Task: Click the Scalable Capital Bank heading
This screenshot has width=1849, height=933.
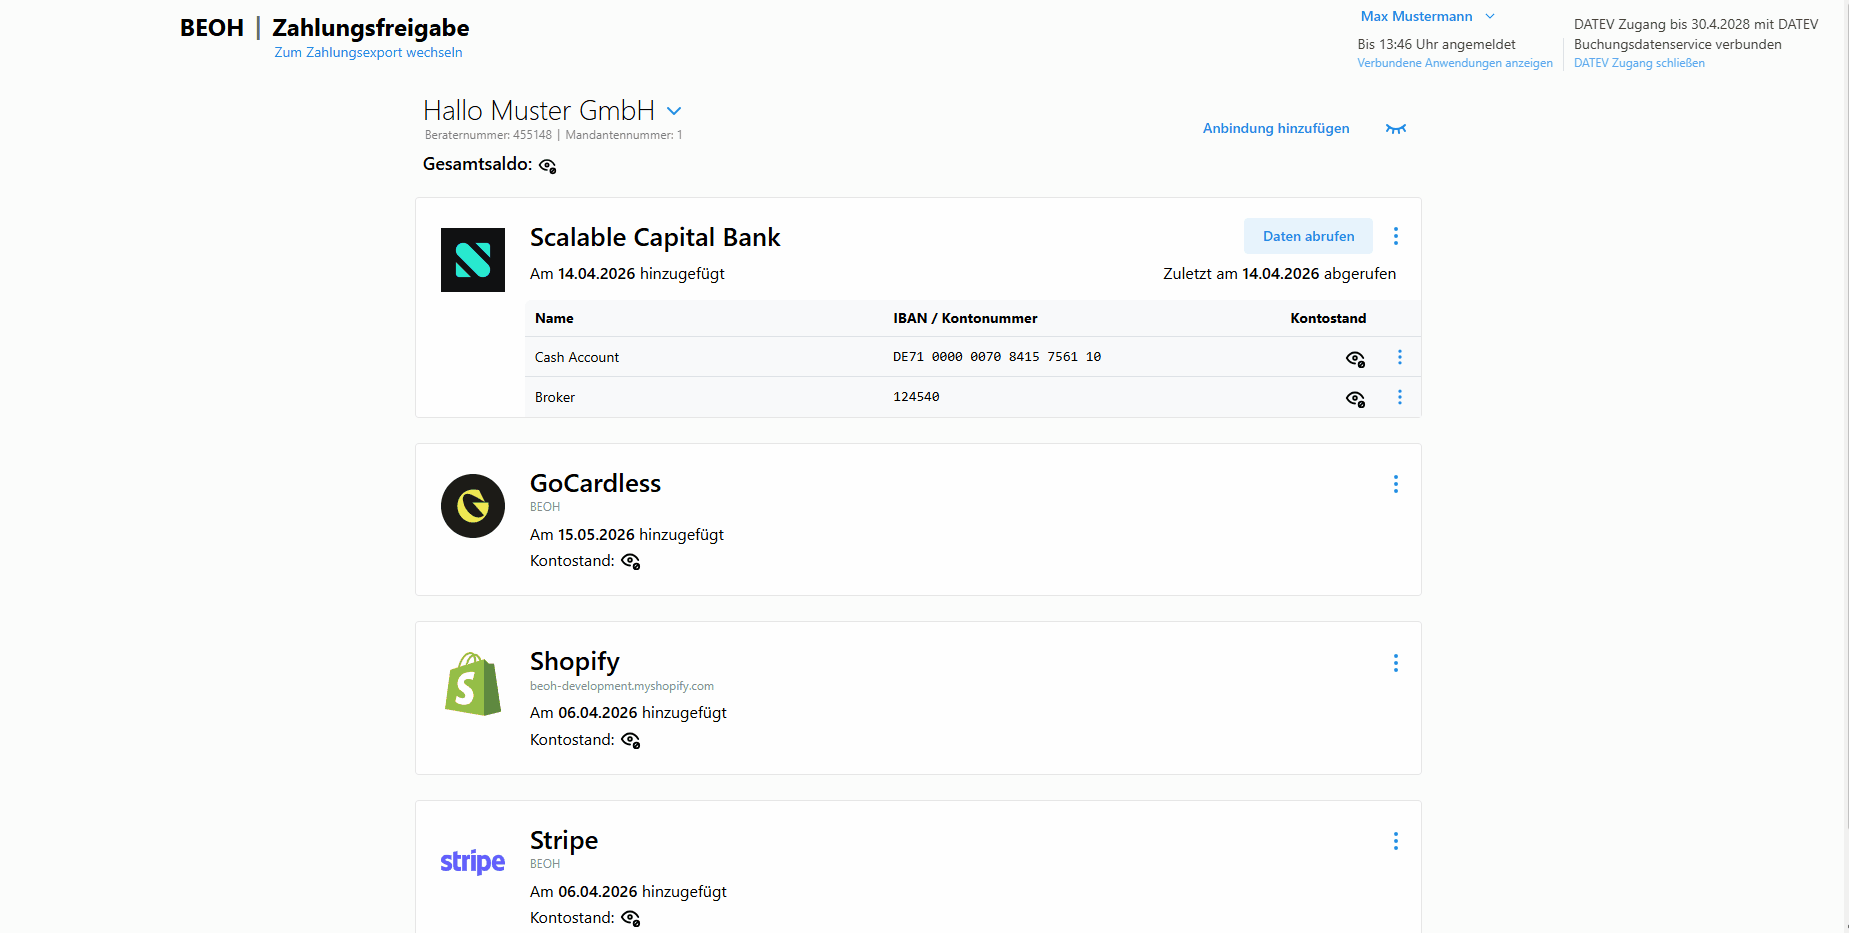Action: coord(655,237)
